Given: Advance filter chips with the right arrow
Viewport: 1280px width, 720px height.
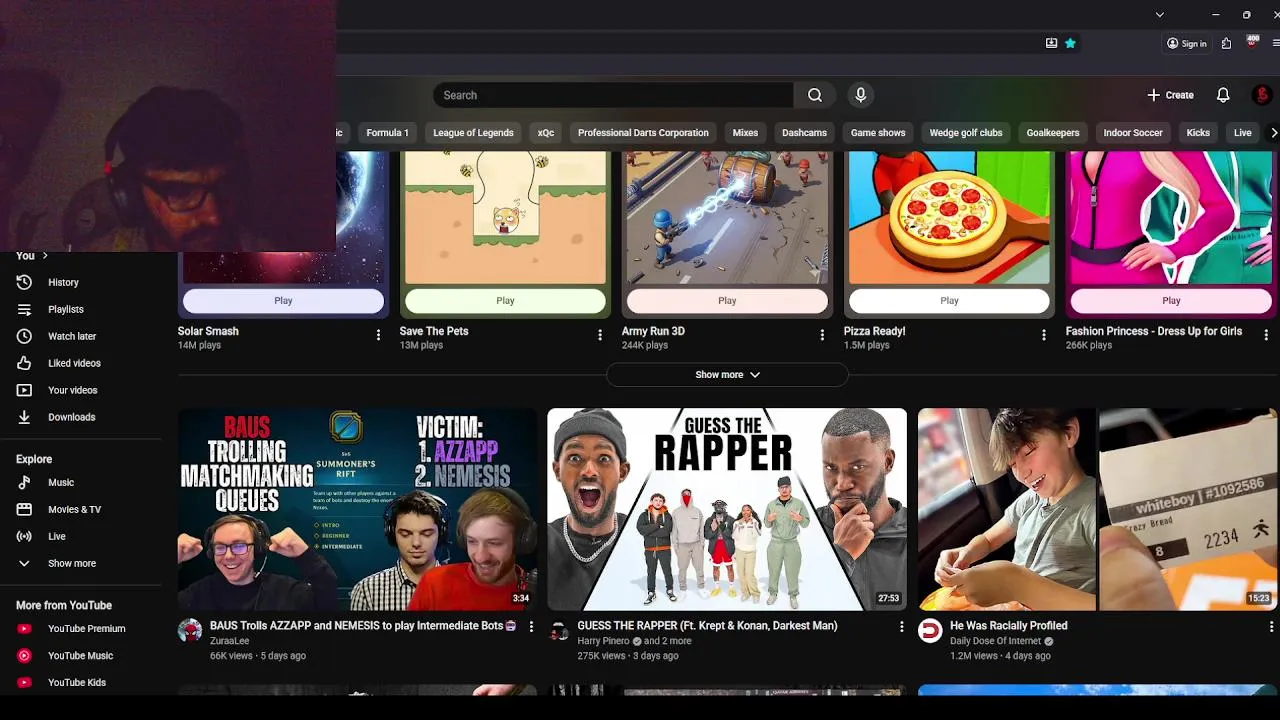Looking at the screenshot, I should tap(1273, 133).
